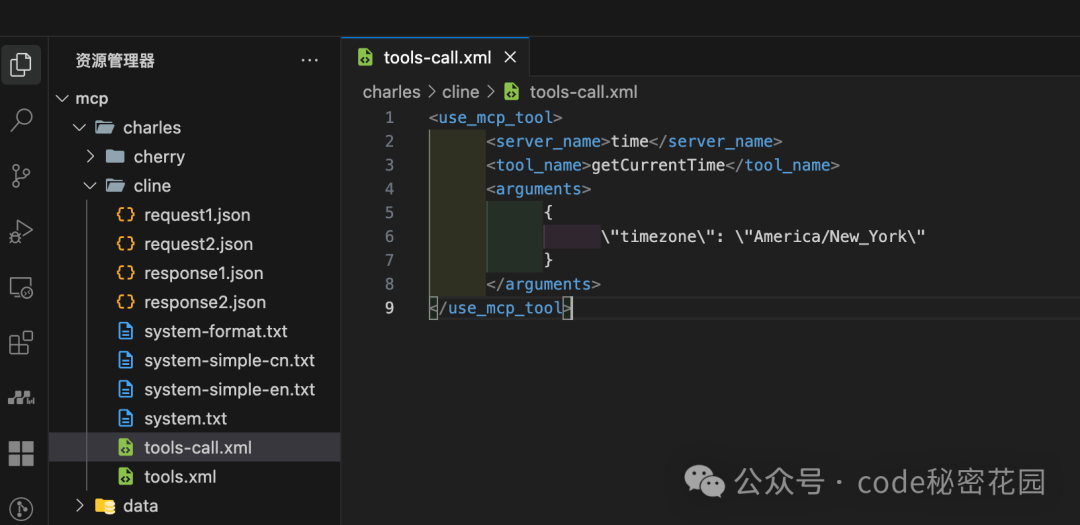Collapse the charles folder
The width and height of the screenshot is (1080, 525).
(x=80, y=127)
